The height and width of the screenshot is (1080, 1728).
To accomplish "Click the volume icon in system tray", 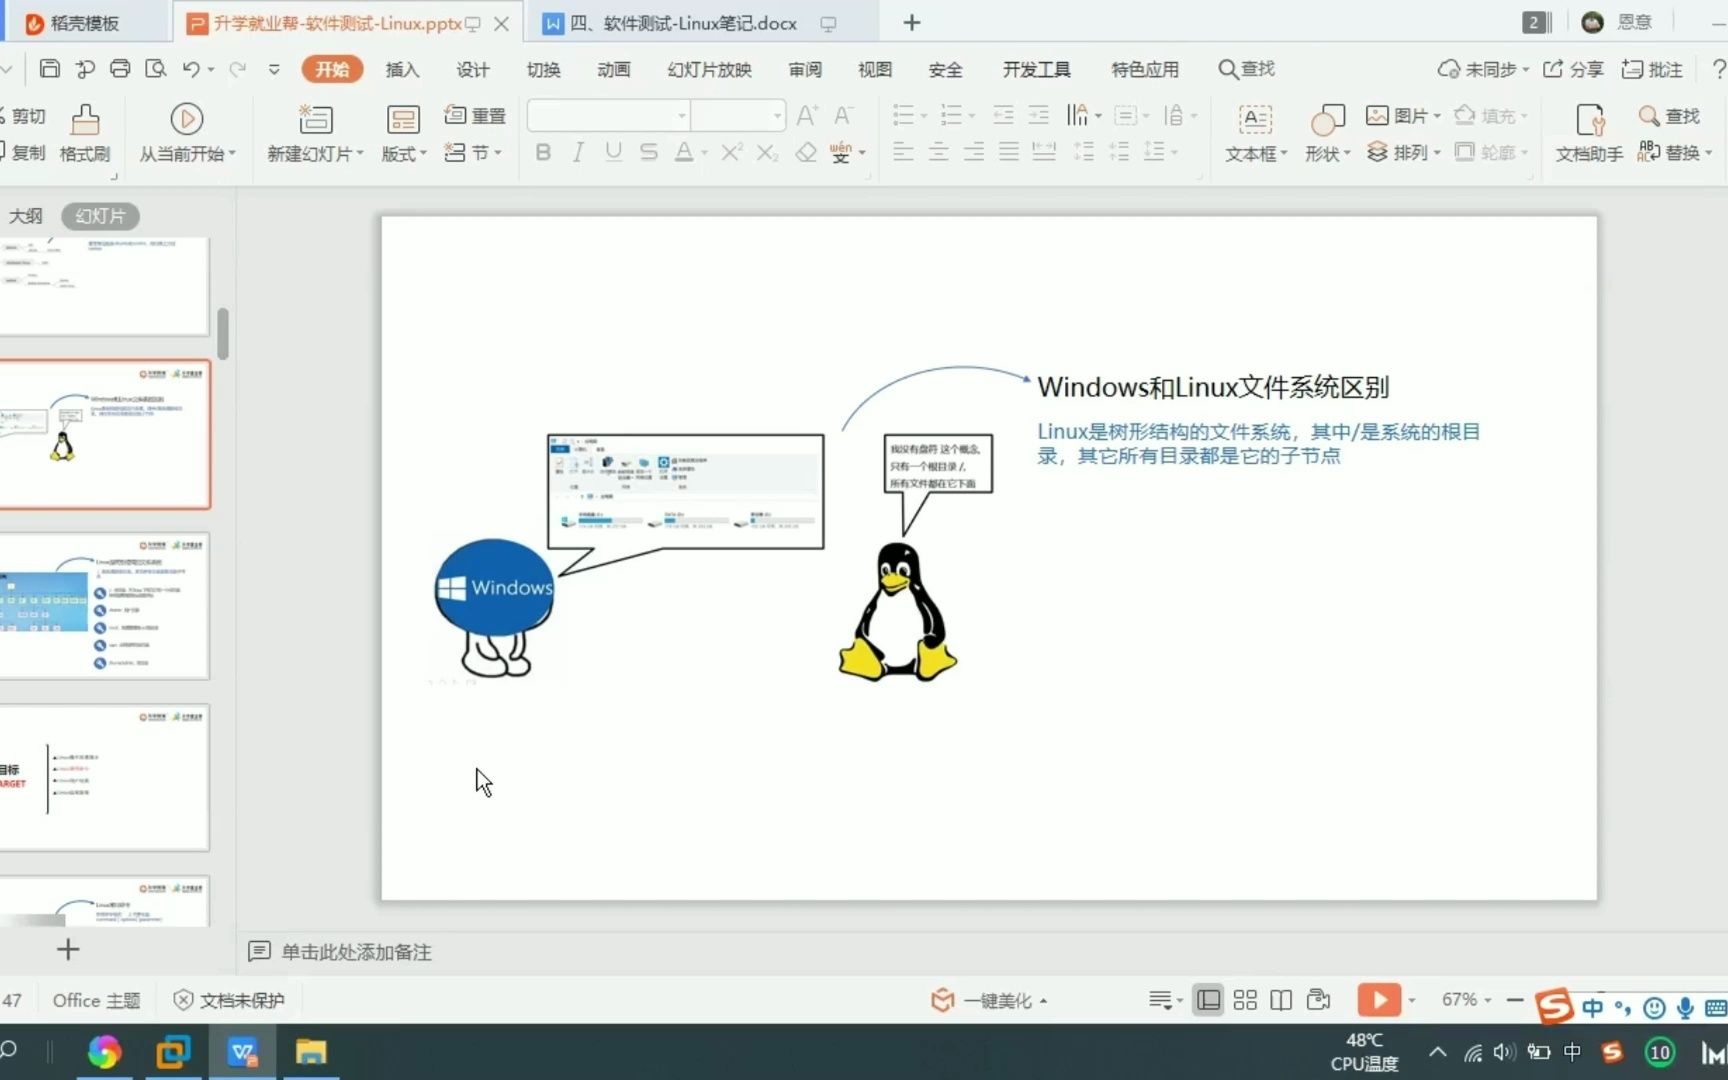I will 1503,1052.
